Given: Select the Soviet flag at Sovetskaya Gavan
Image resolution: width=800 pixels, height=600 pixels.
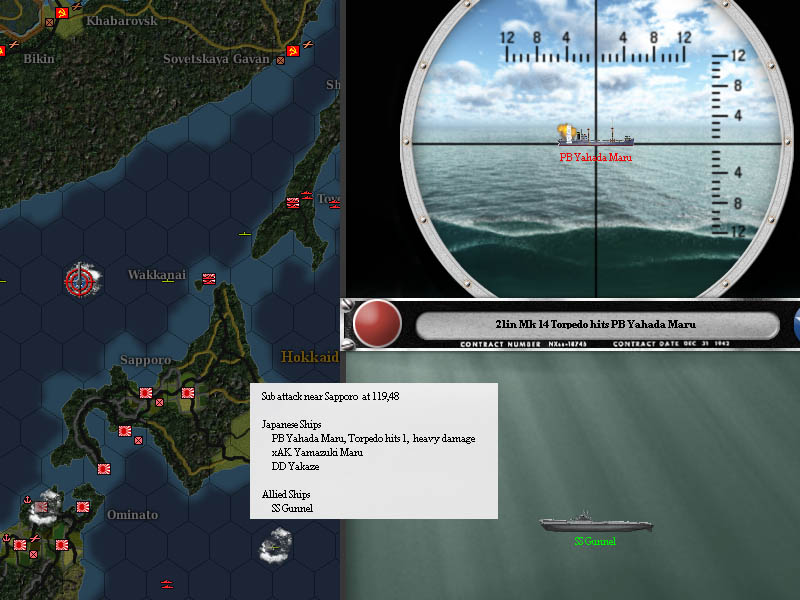Looking at the screenshot, I should 293,51.
